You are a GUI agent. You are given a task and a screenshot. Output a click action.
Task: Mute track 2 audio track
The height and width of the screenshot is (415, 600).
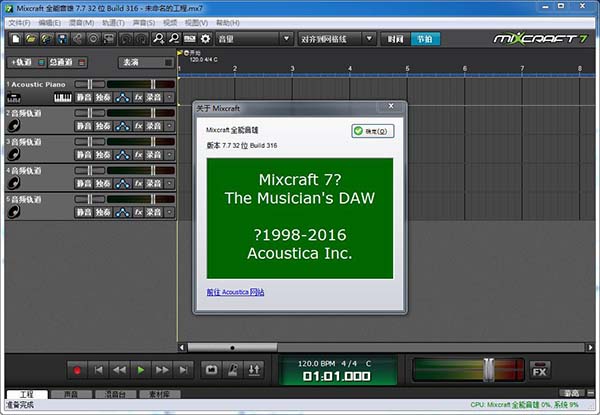click(84, 126)
